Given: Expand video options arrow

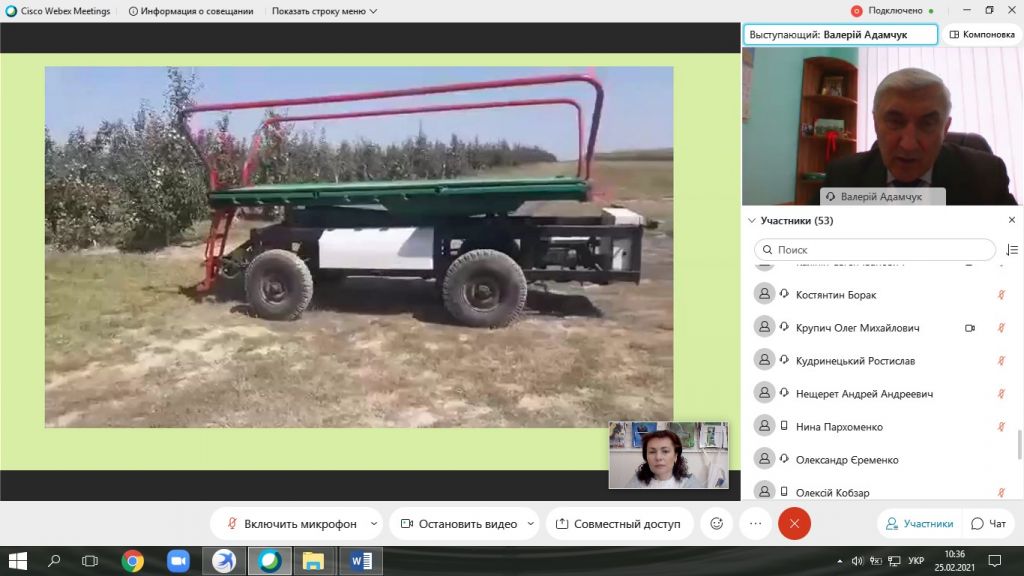Looking at the screenshot, I should pyautogui.click(x=530, y=523).
